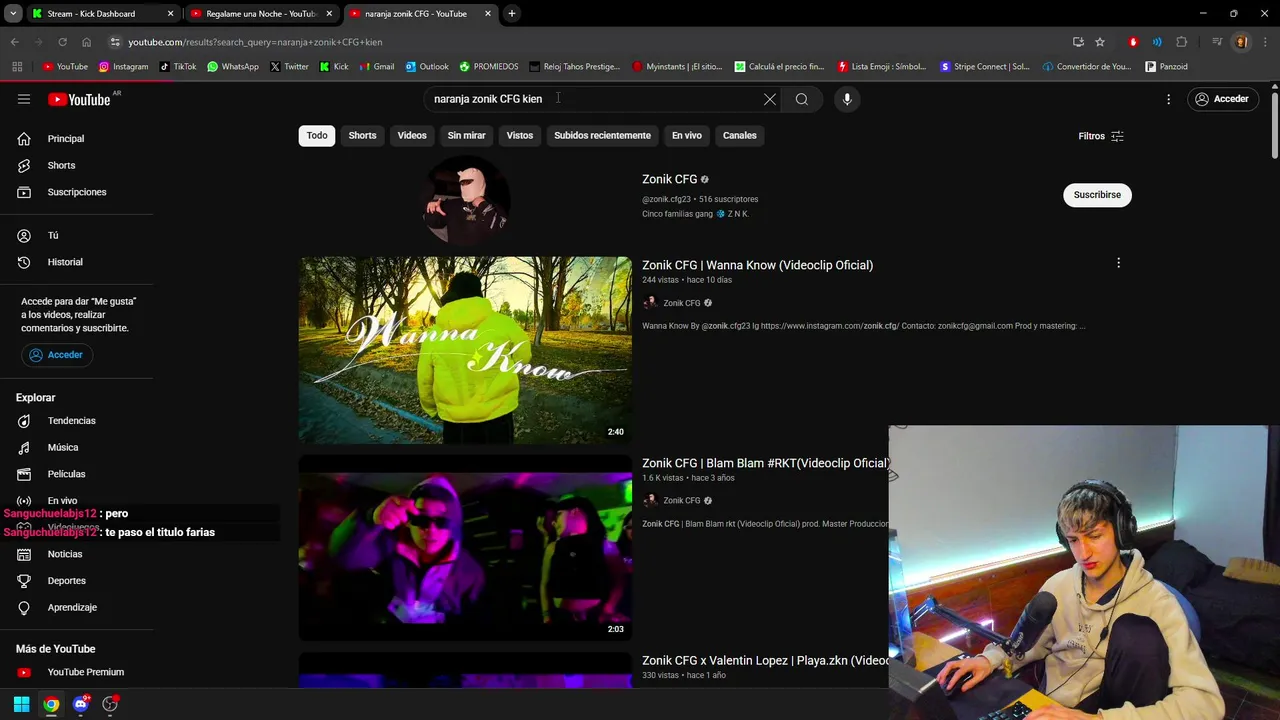Submit search with the magnifying glass icon
1280x720 pixels.
pyautogui.click(x=801, y=99)
